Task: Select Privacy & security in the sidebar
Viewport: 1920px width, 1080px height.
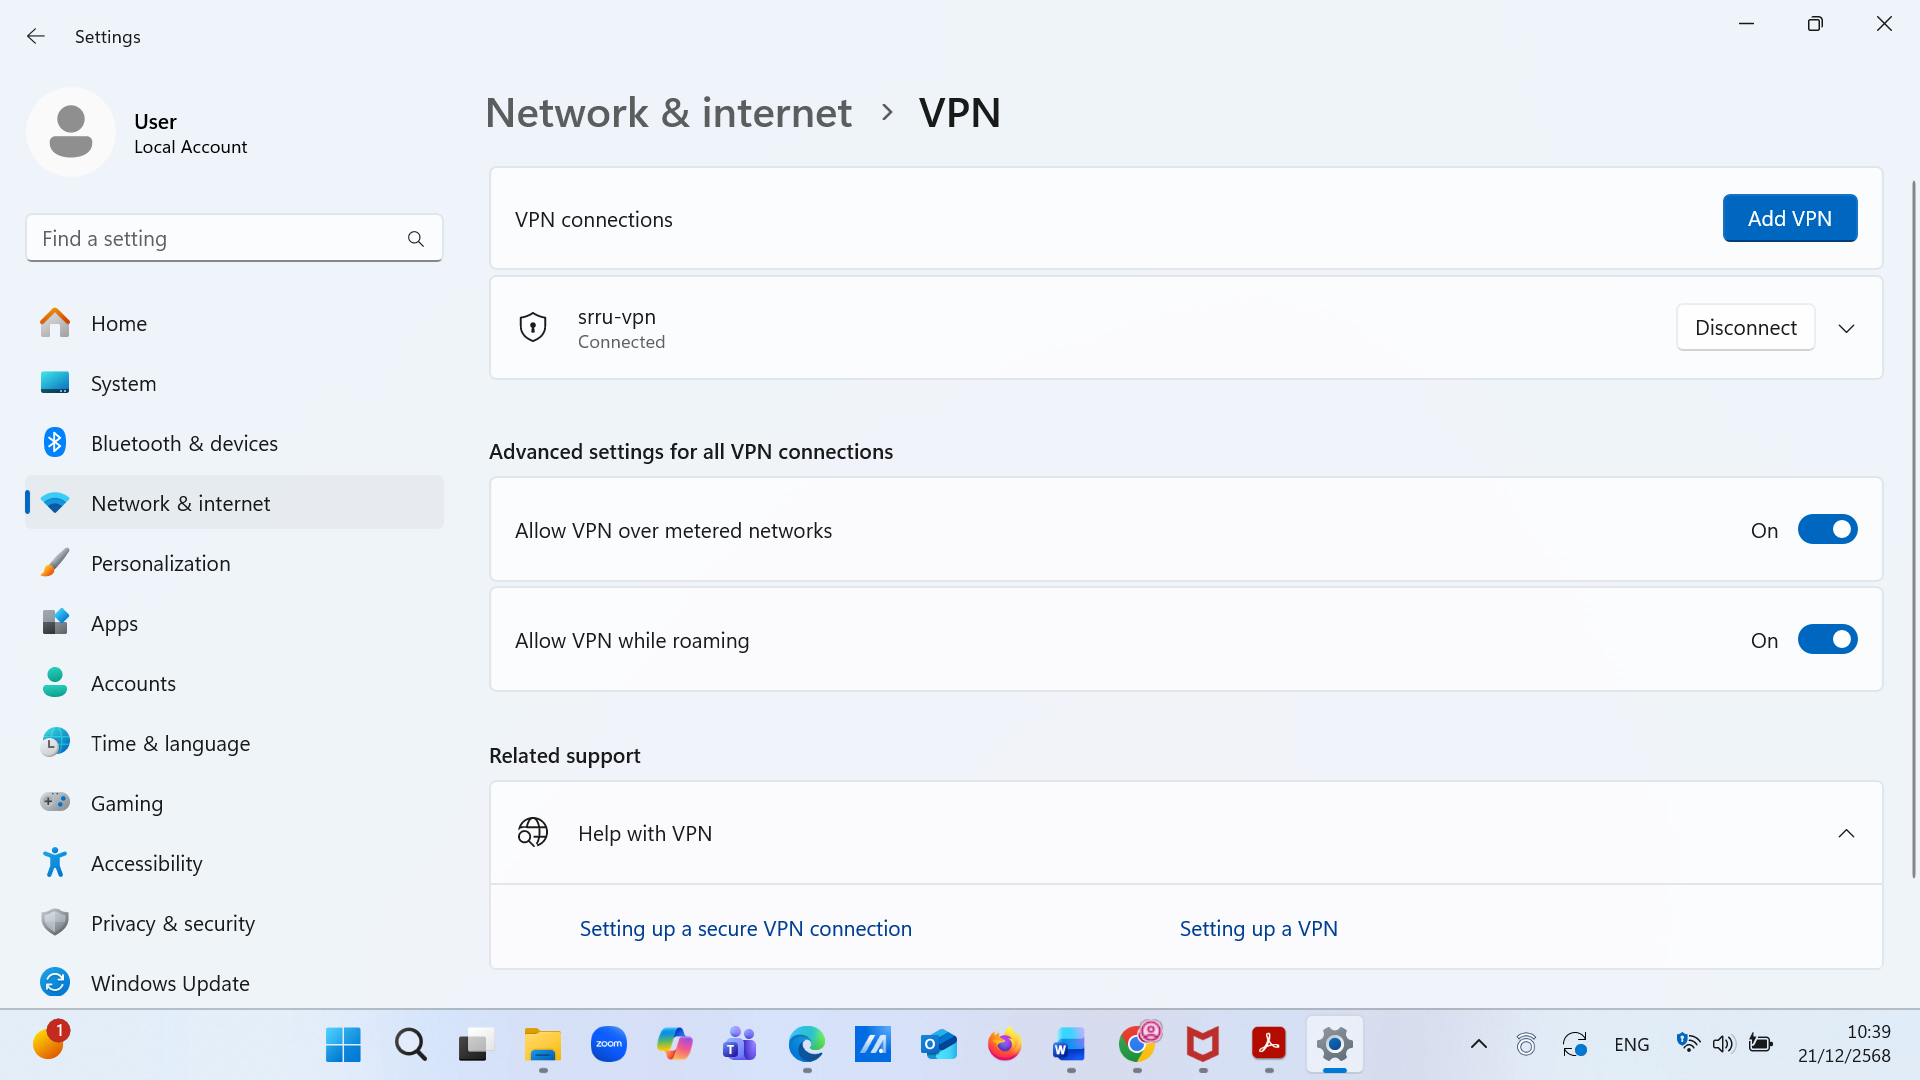Action: click(x=172, y=923)
